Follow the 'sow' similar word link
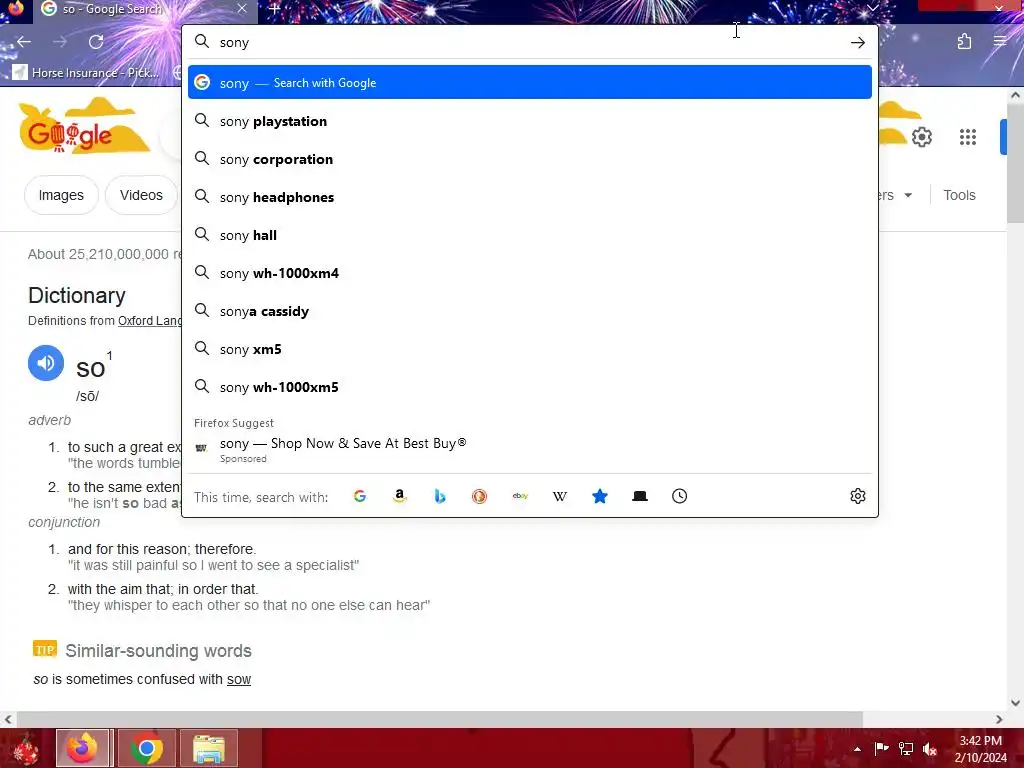1024x768 pixels. point(239,679)
